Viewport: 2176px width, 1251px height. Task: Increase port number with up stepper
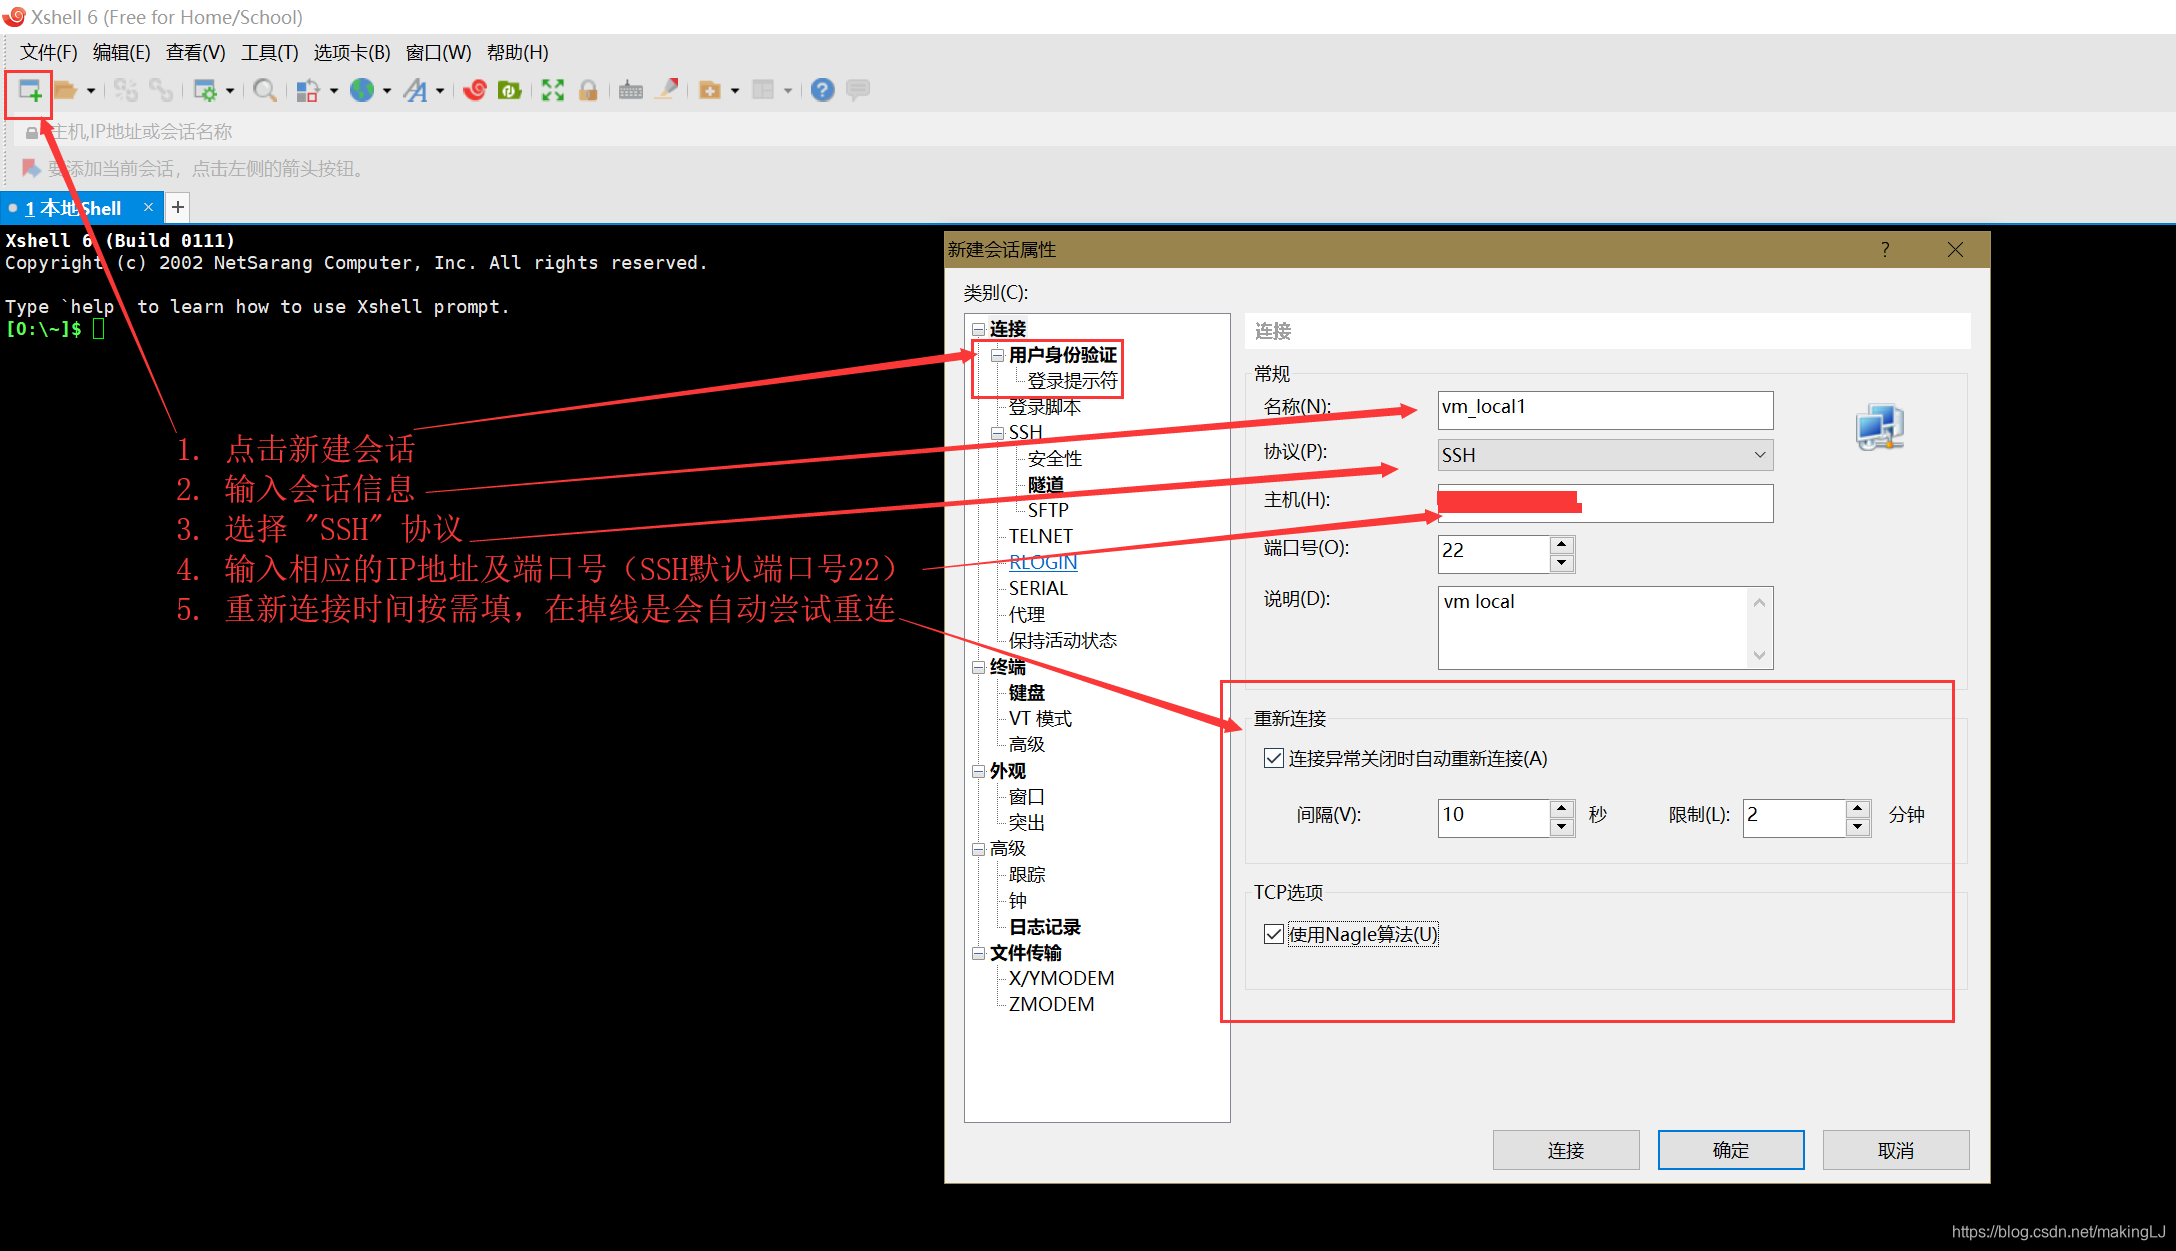pyautogui.click(x=1561, y=545)
